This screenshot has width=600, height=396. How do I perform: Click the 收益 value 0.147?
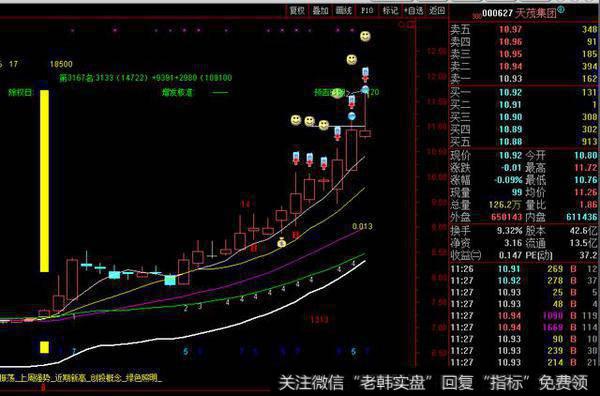(510, 255)
